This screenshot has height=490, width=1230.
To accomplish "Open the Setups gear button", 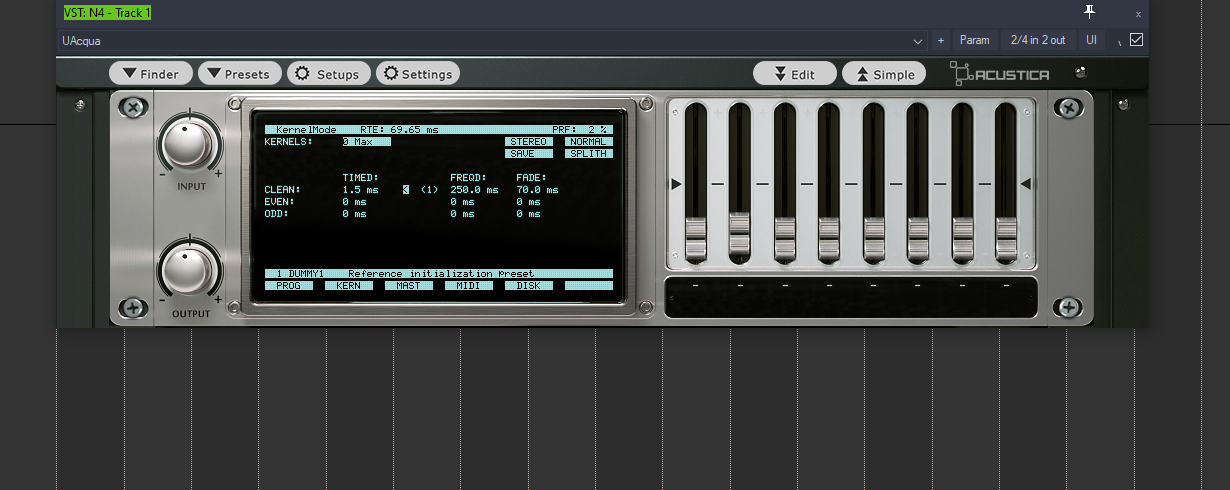I will pyautogui.click(x=329, y=74).
